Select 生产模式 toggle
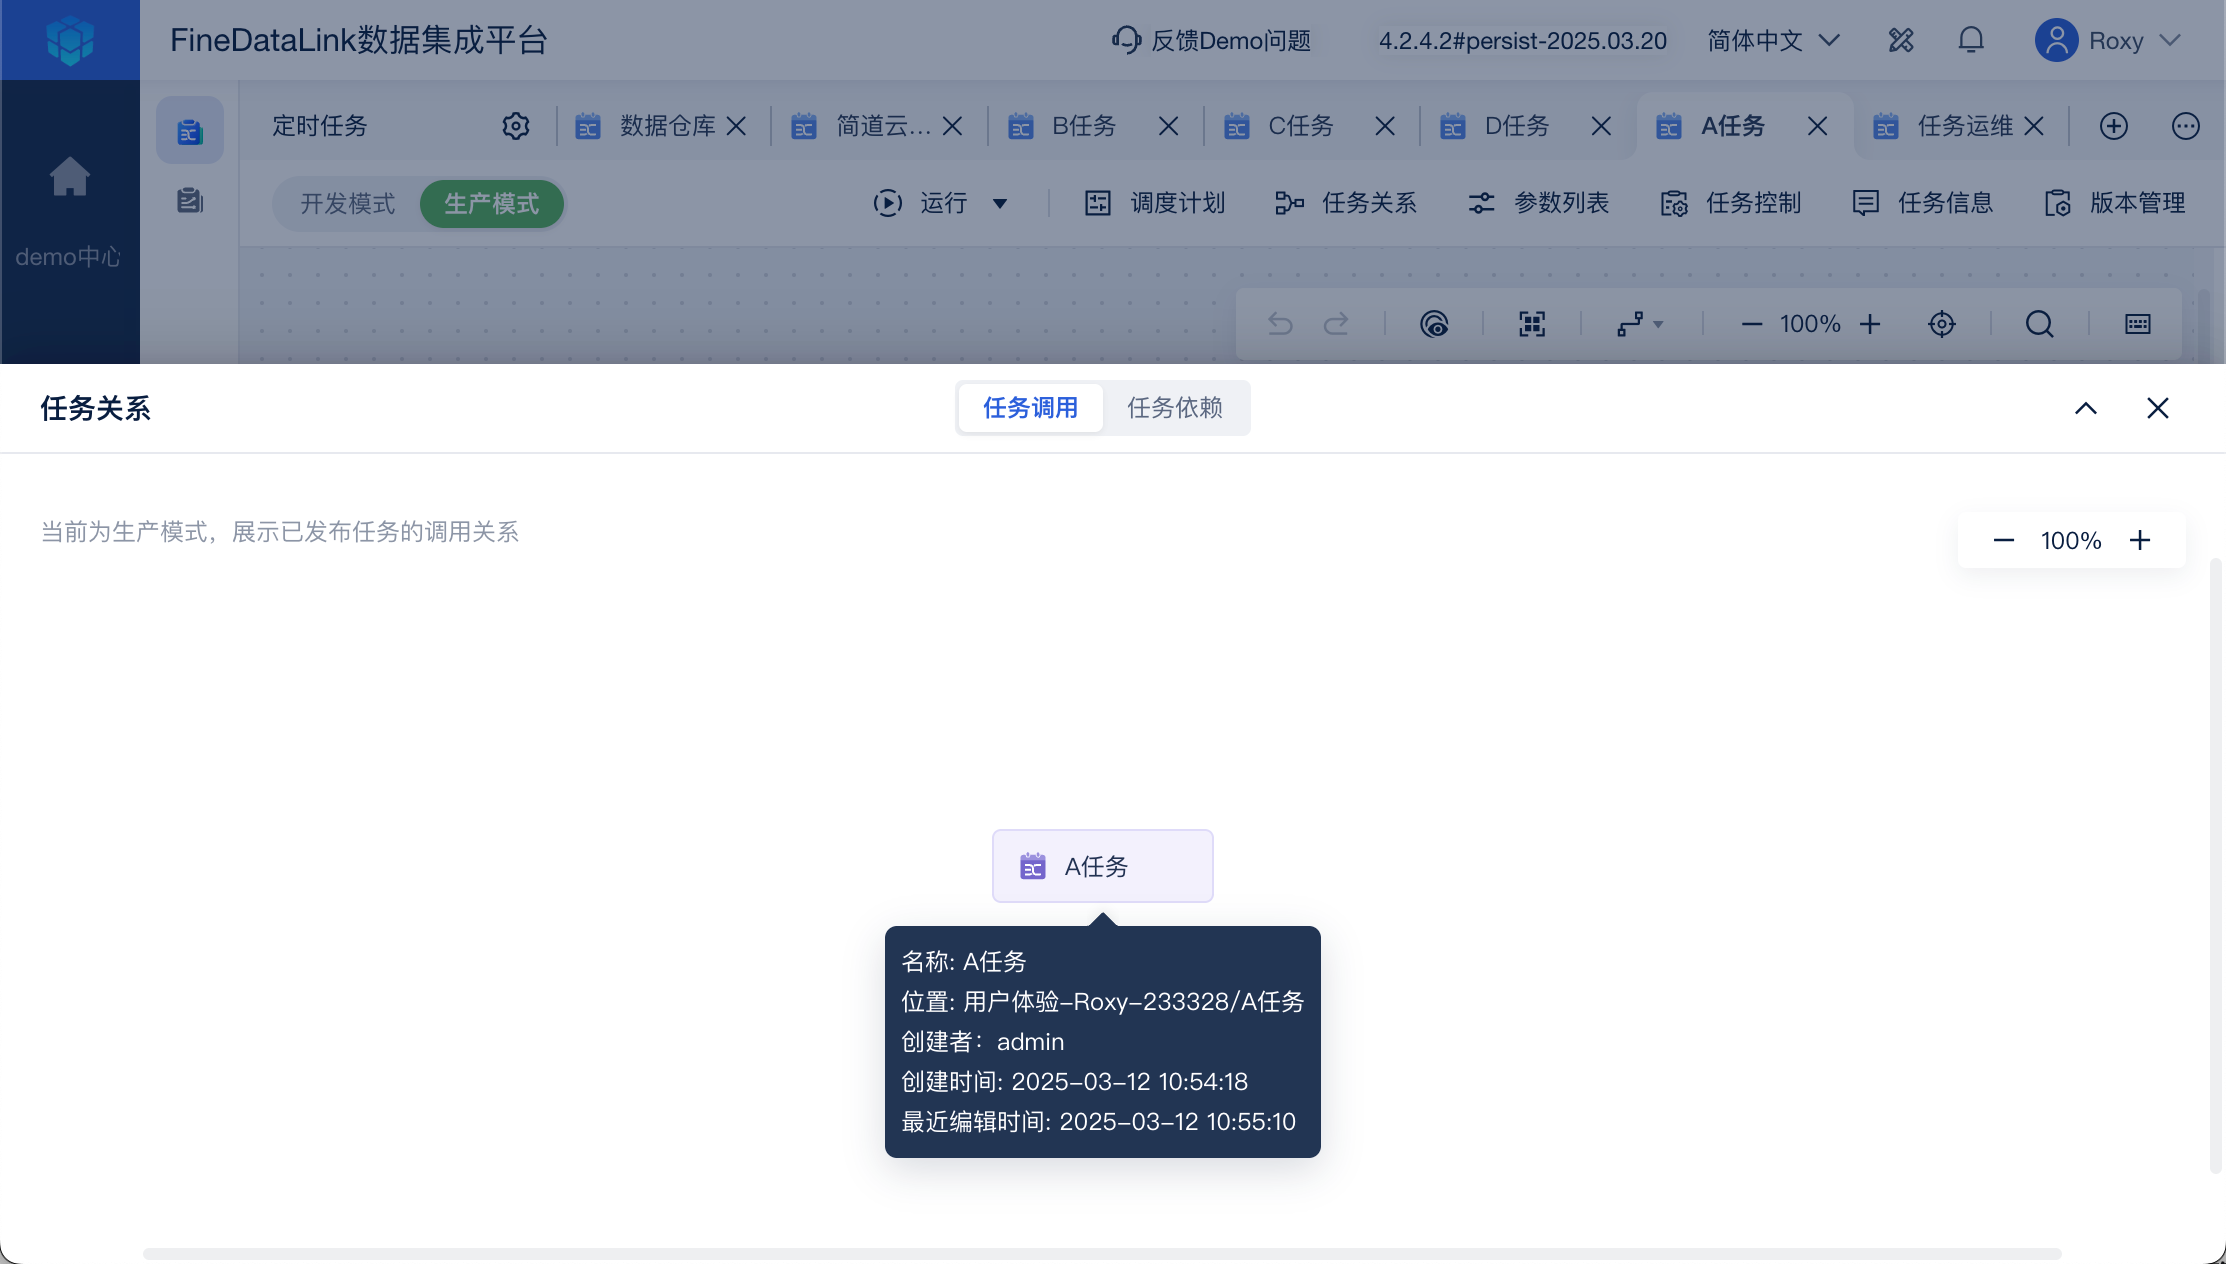Viewport: 2226px width, 1264px height. 492,204
